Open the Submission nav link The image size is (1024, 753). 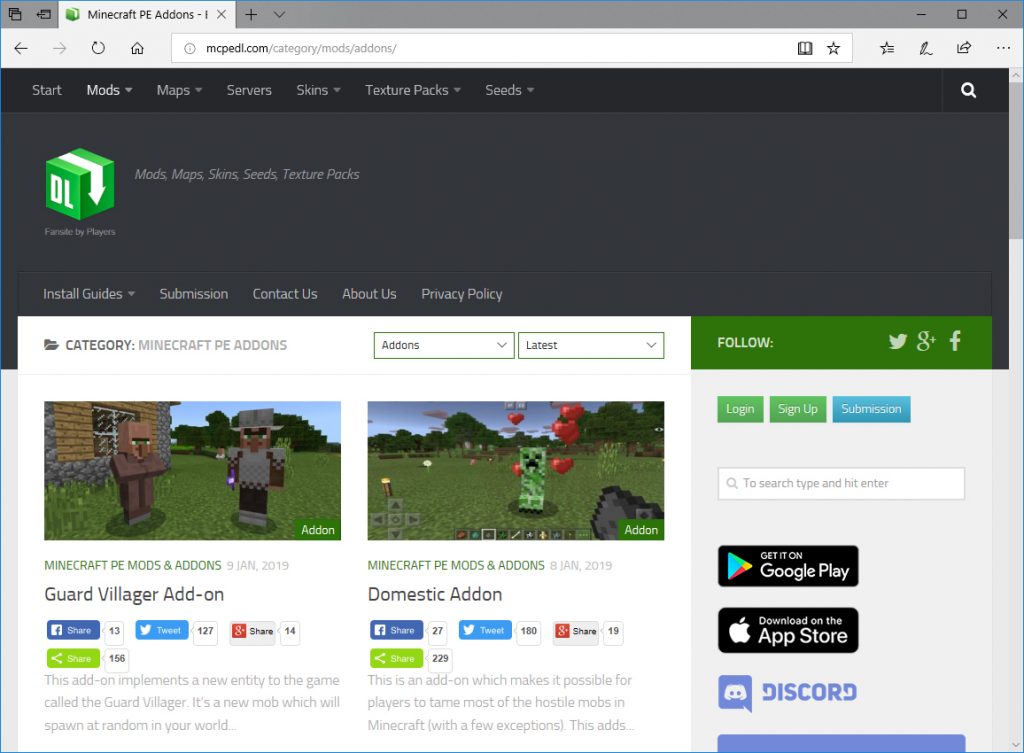194,294
